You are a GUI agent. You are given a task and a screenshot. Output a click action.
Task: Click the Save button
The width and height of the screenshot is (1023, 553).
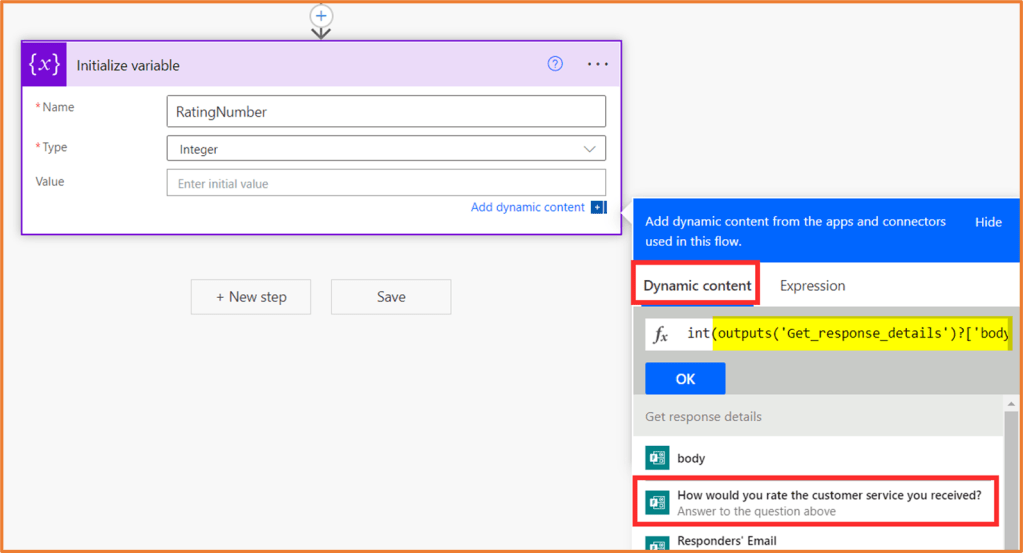click(391, 297)
